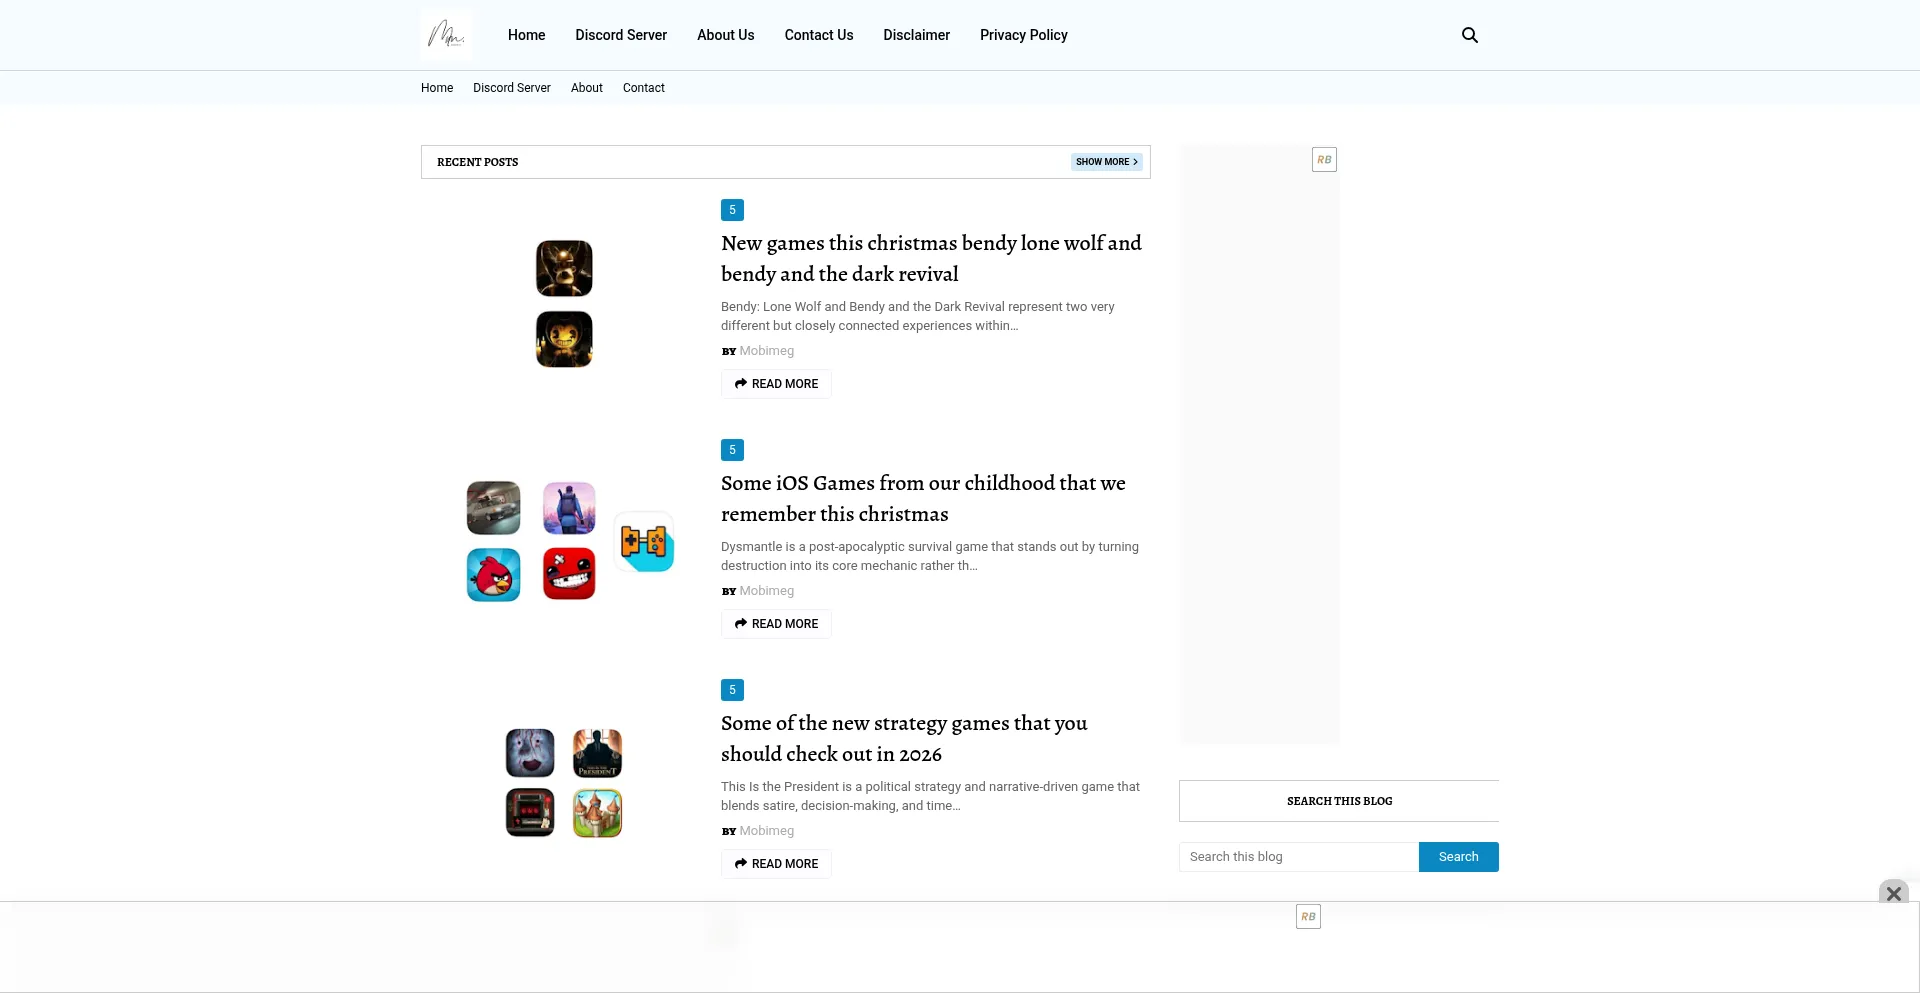Screen dimensions: 1920x993
Task: Click "Contact" in the secondary navigation bar
Action: (643, 88)
